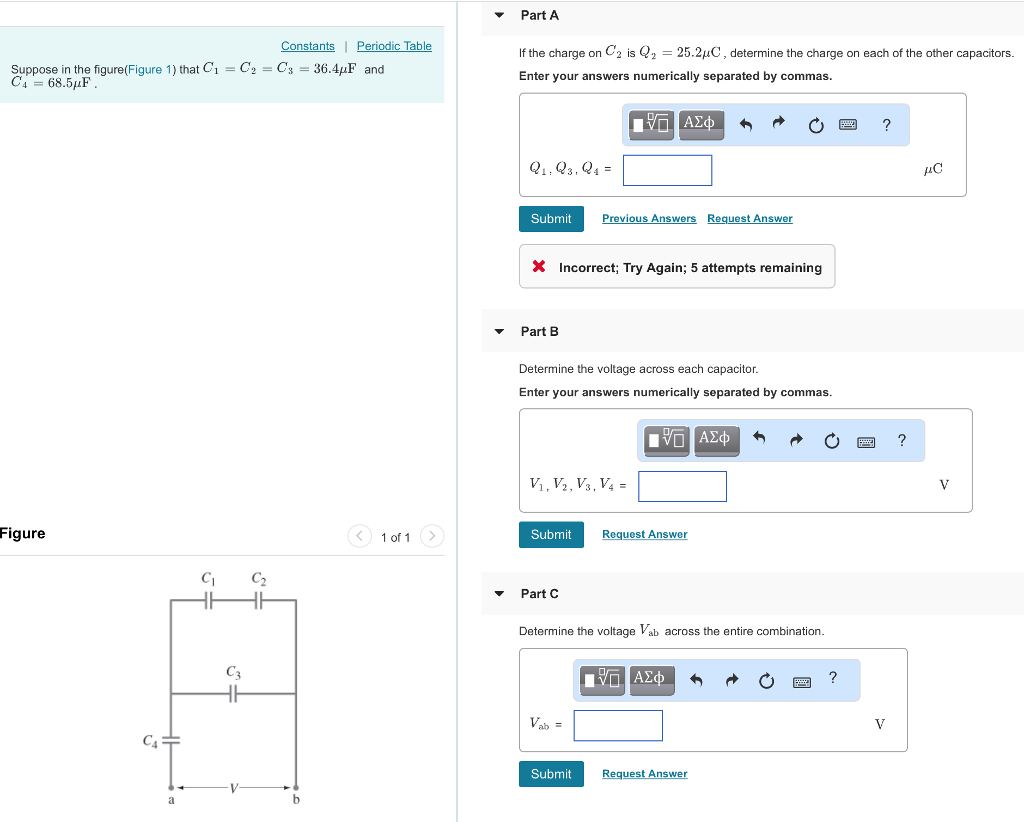
Task: Click the help question mark in Part A
Action: [885, 124]
